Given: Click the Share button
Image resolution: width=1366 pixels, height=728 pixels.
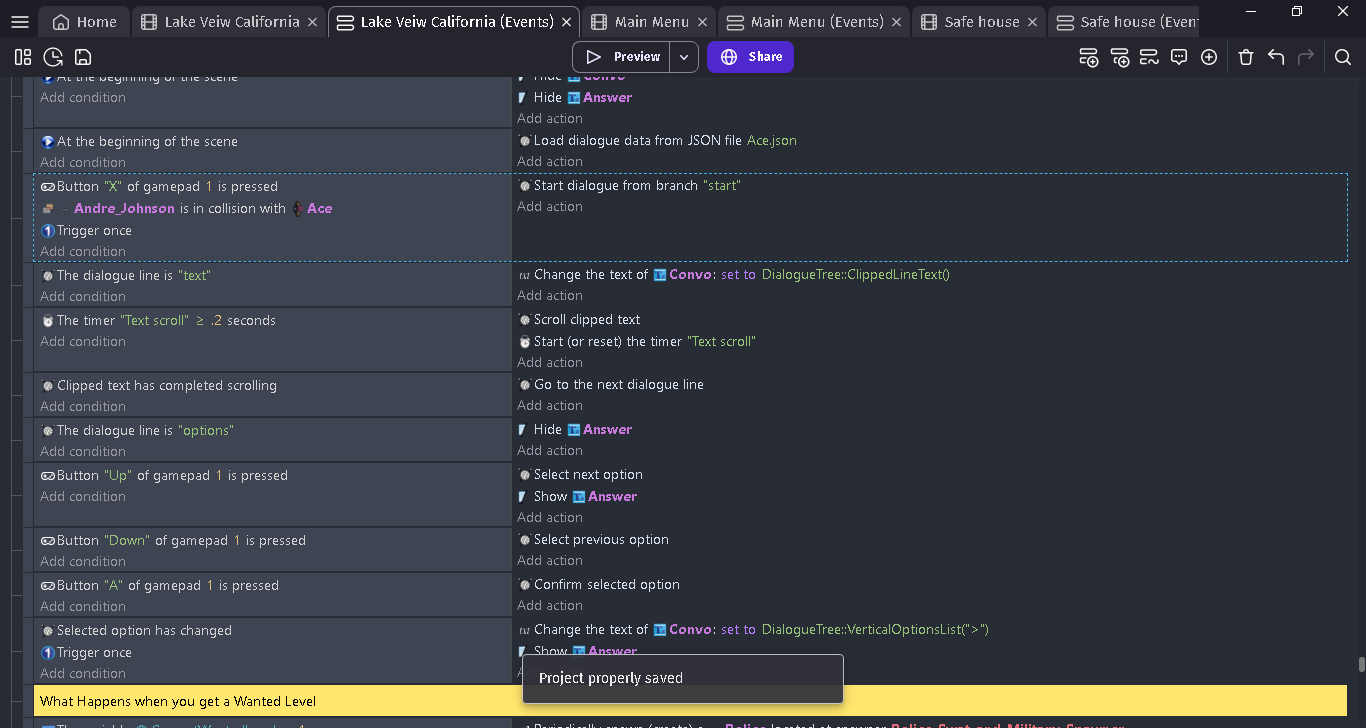Looking at the screenshot, I should [750, 57].
